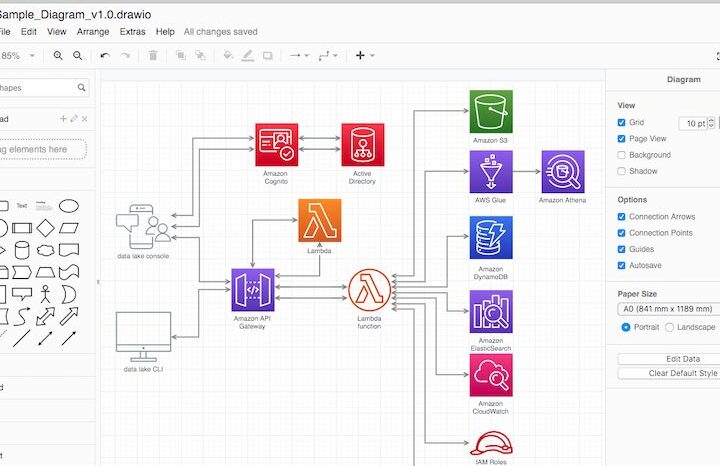Click the redo arrow icon
The height and width of the screenshot is (466, 720).
point(125,56)
